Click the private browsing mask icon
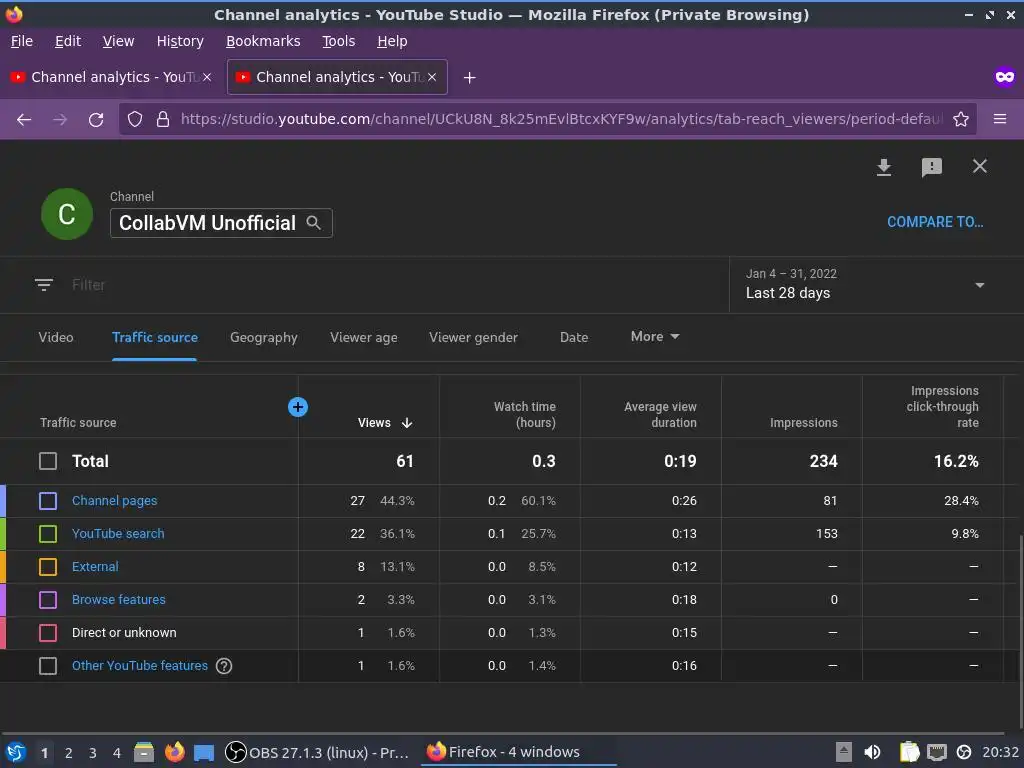This screenshot has height=768, width=1024. click(1004, 77)
